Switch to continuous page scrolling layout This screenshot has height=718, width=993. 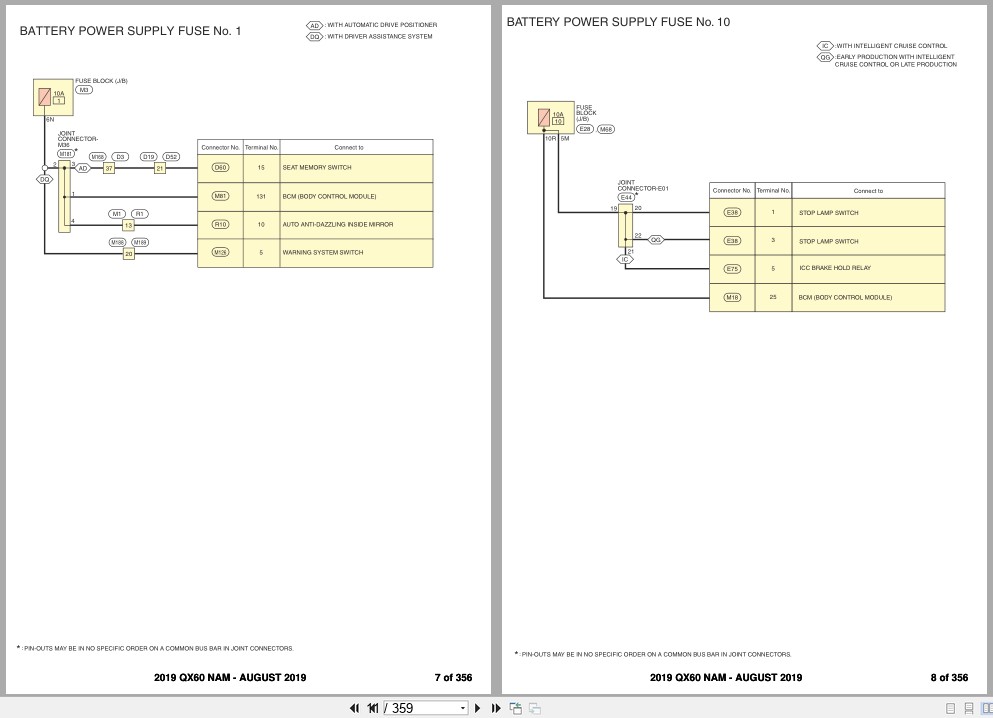coord(969,709)
